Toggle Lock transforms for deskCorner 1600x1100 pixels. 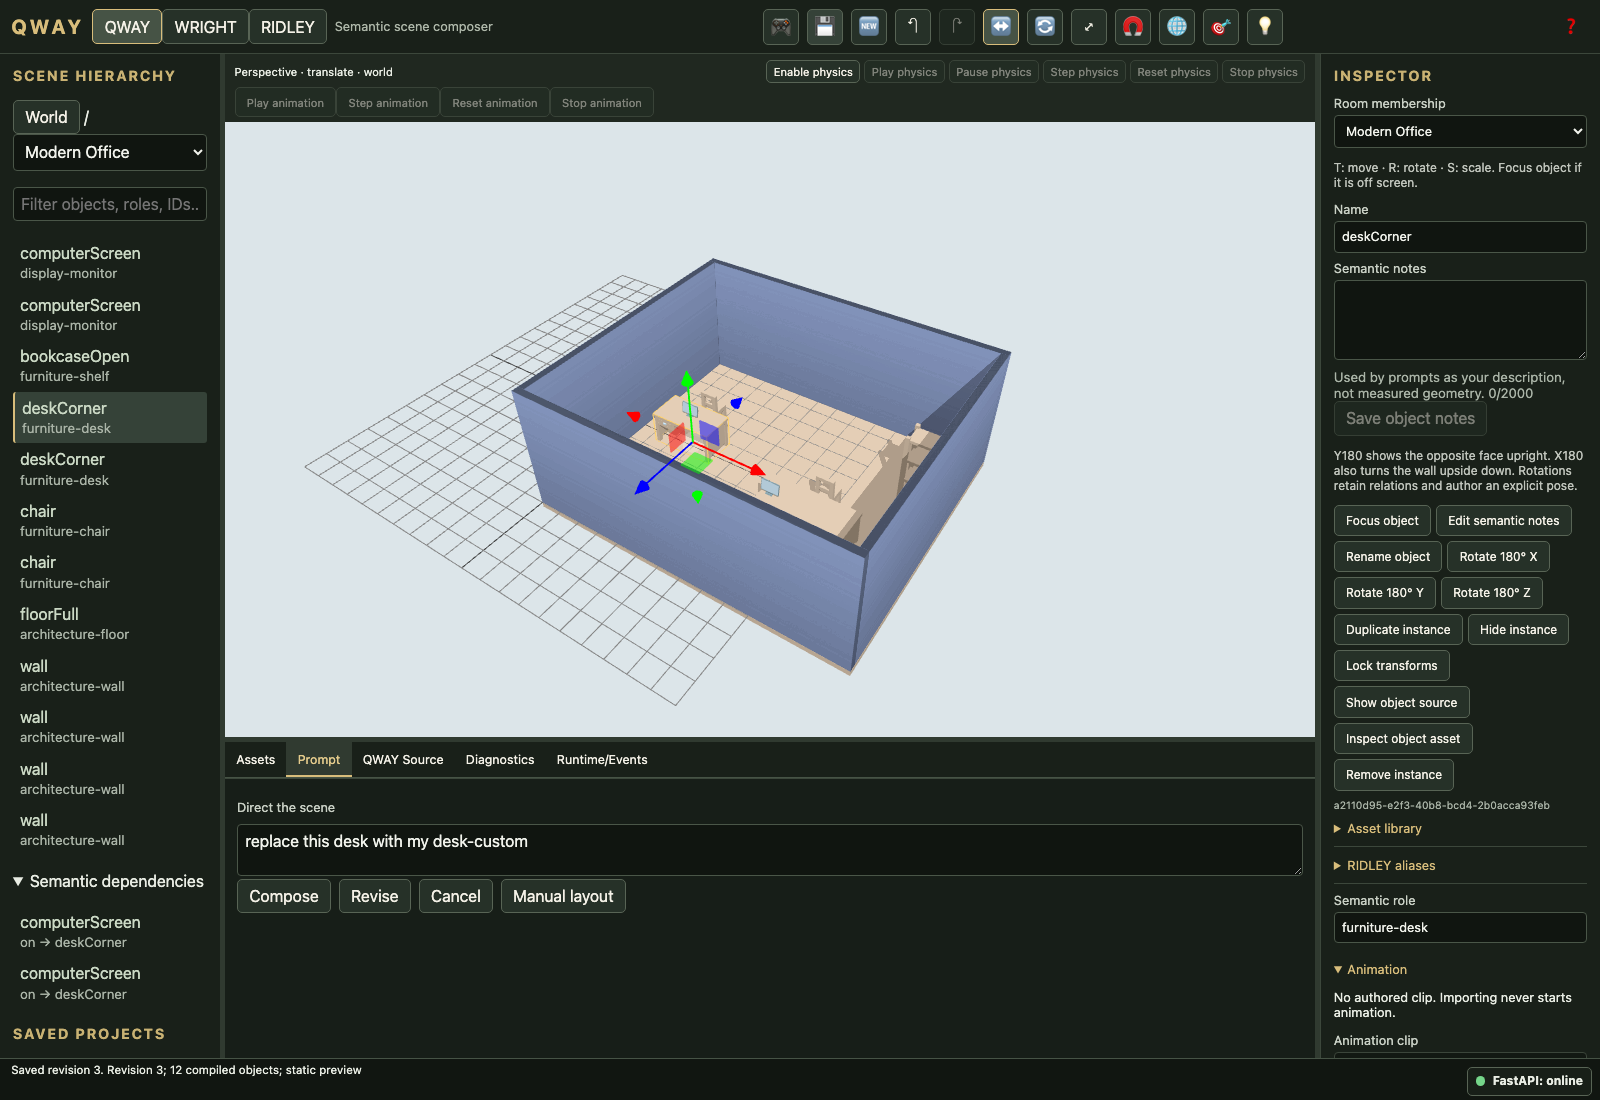(1391, 666)
